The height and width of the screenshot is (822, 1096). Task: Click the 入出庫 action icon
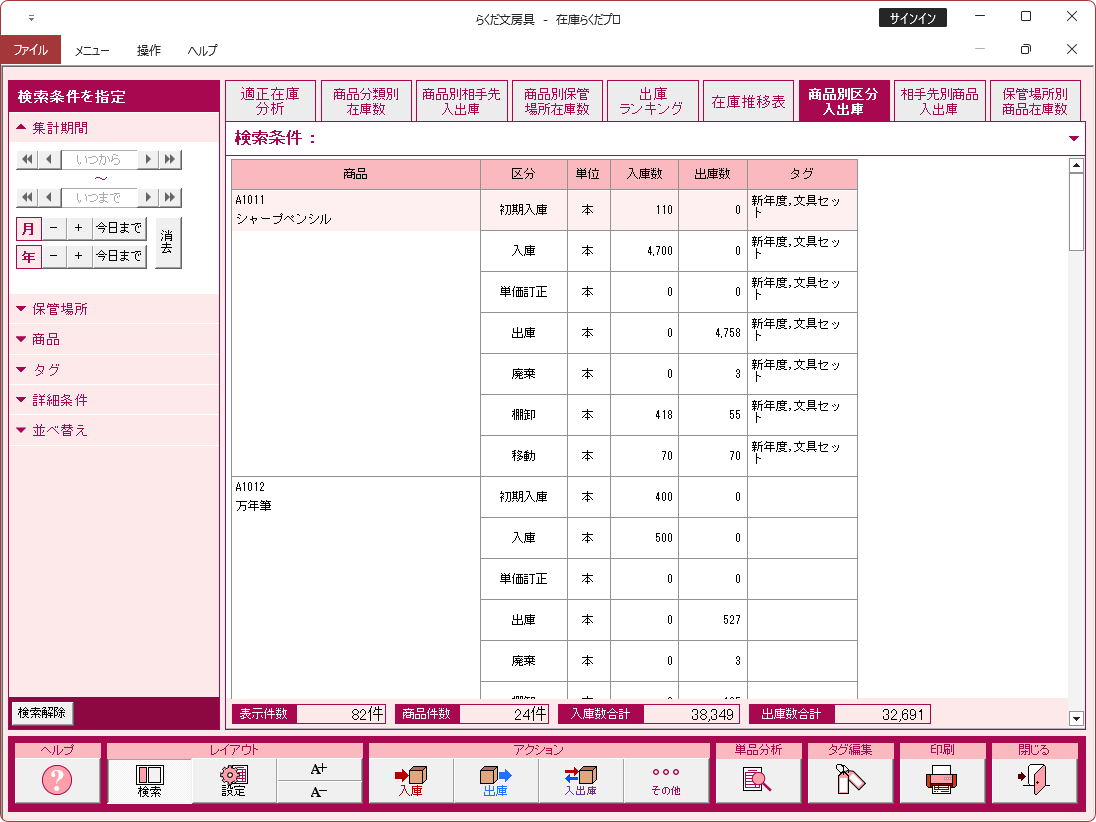pyautogui.click(x=581, y=781)
